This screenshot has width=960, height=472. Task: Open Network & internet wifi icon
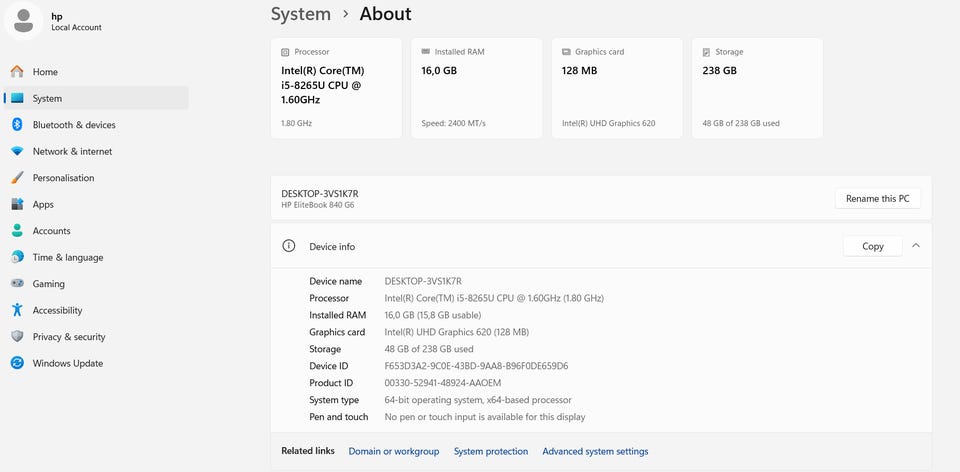click(17, 151)
